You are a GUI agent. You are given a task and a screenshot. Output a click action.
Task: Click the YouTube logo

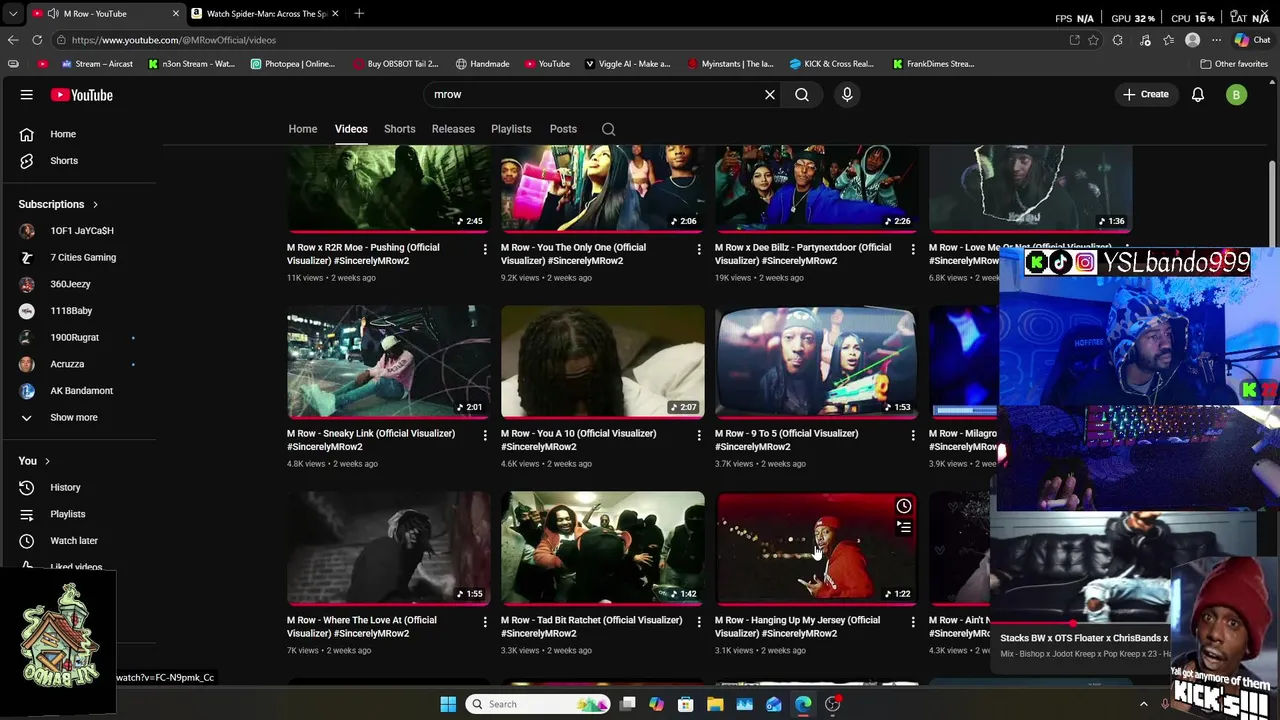(82, 95)
